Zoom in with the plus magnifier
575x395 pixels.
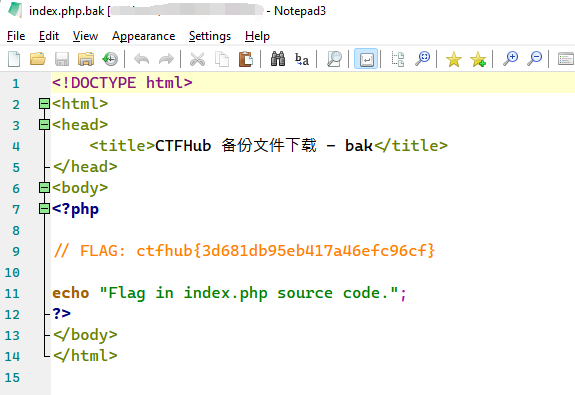click(510, 58)
